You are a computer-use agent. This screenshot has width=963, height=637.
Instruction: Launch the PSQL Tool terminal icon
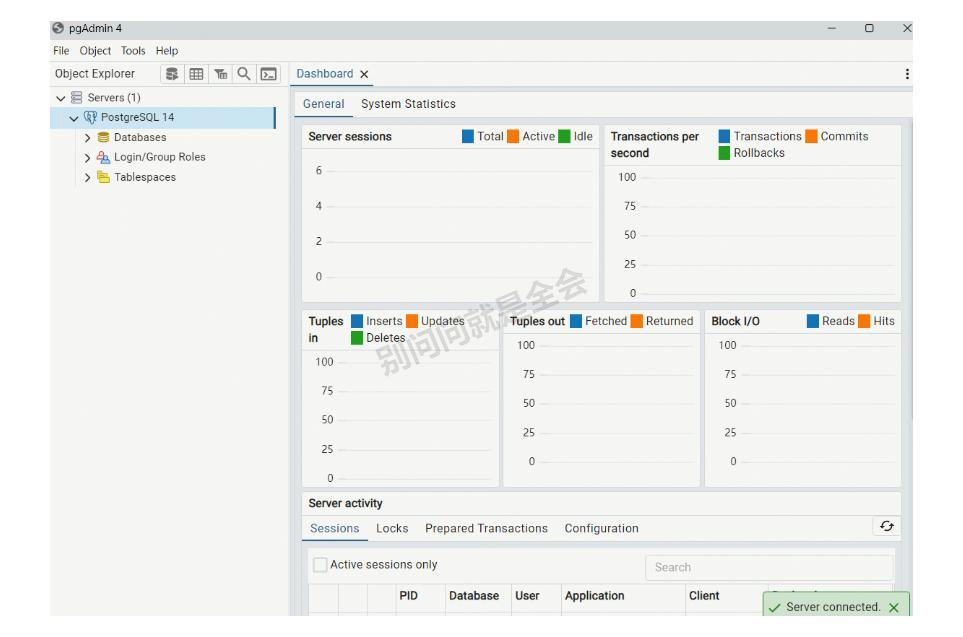click(268, 74)
